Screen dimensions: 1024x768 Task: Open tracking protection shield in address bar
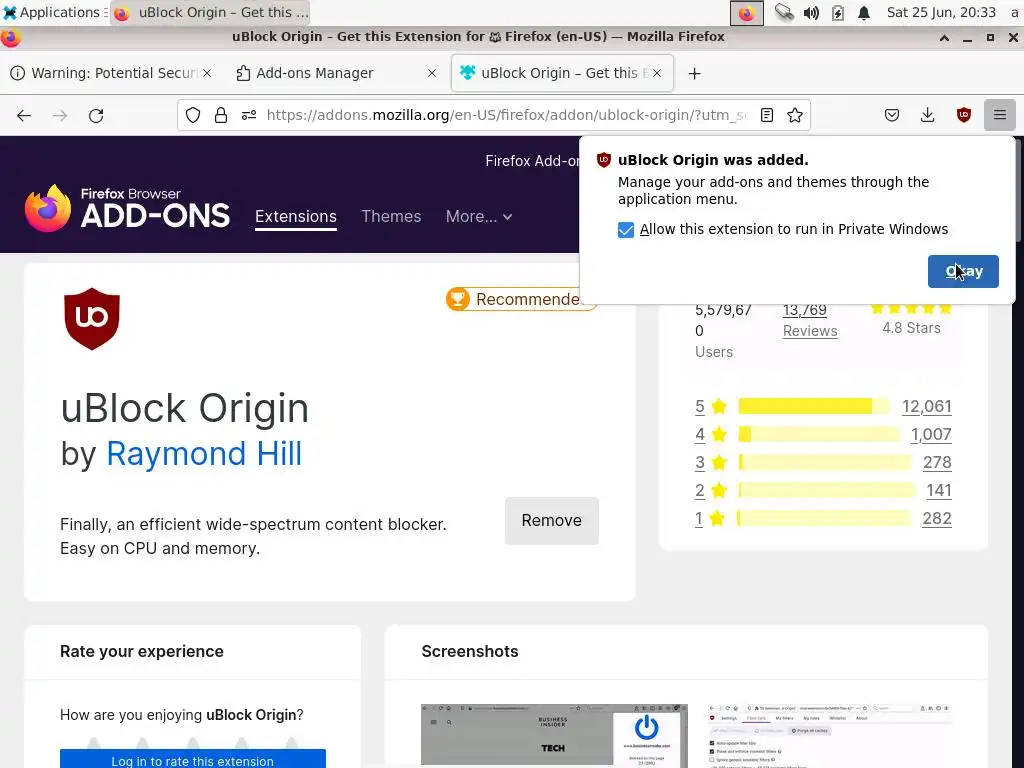click(x=193, y=116)
